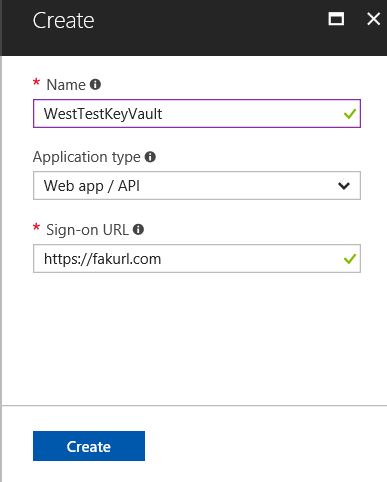This screenshot has width=387, height=482.
Task: Click the Name field containing WestTestKeyVault
Action: click(x=197, y=113)
